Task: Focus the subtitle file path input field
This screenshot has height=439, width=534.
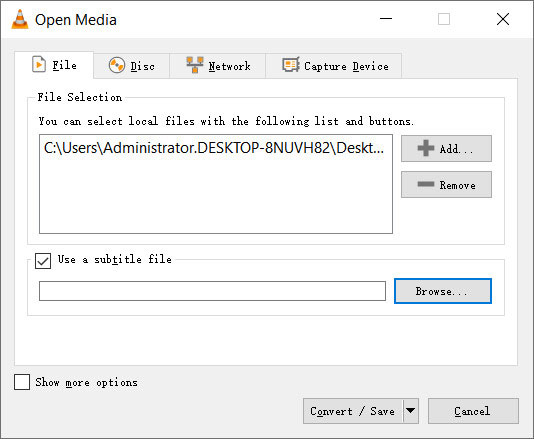Action: (x=213, y=291)
